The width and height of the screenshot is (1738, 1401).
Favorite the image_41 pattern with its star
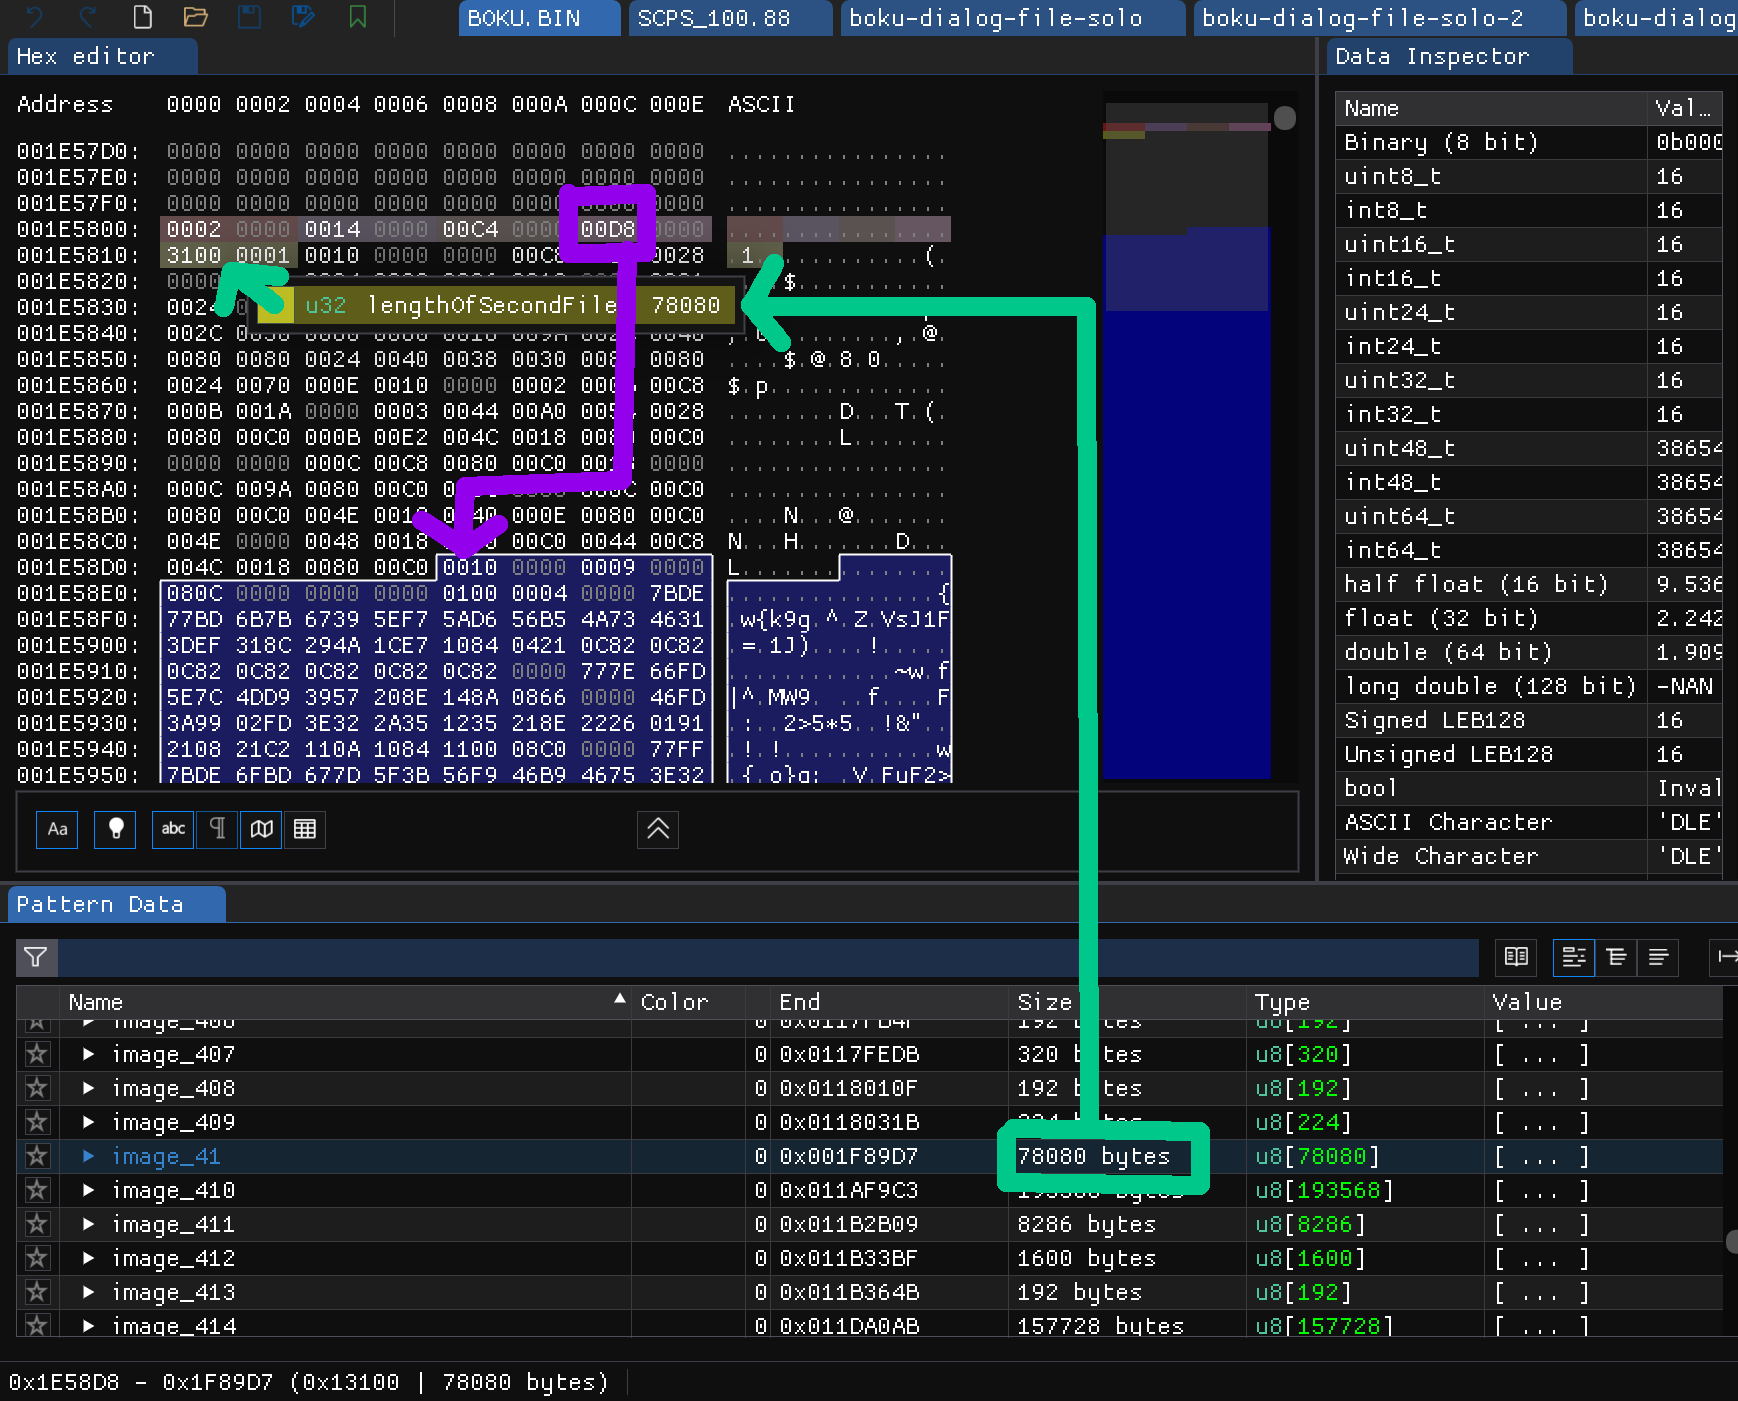click(36, 1156)
